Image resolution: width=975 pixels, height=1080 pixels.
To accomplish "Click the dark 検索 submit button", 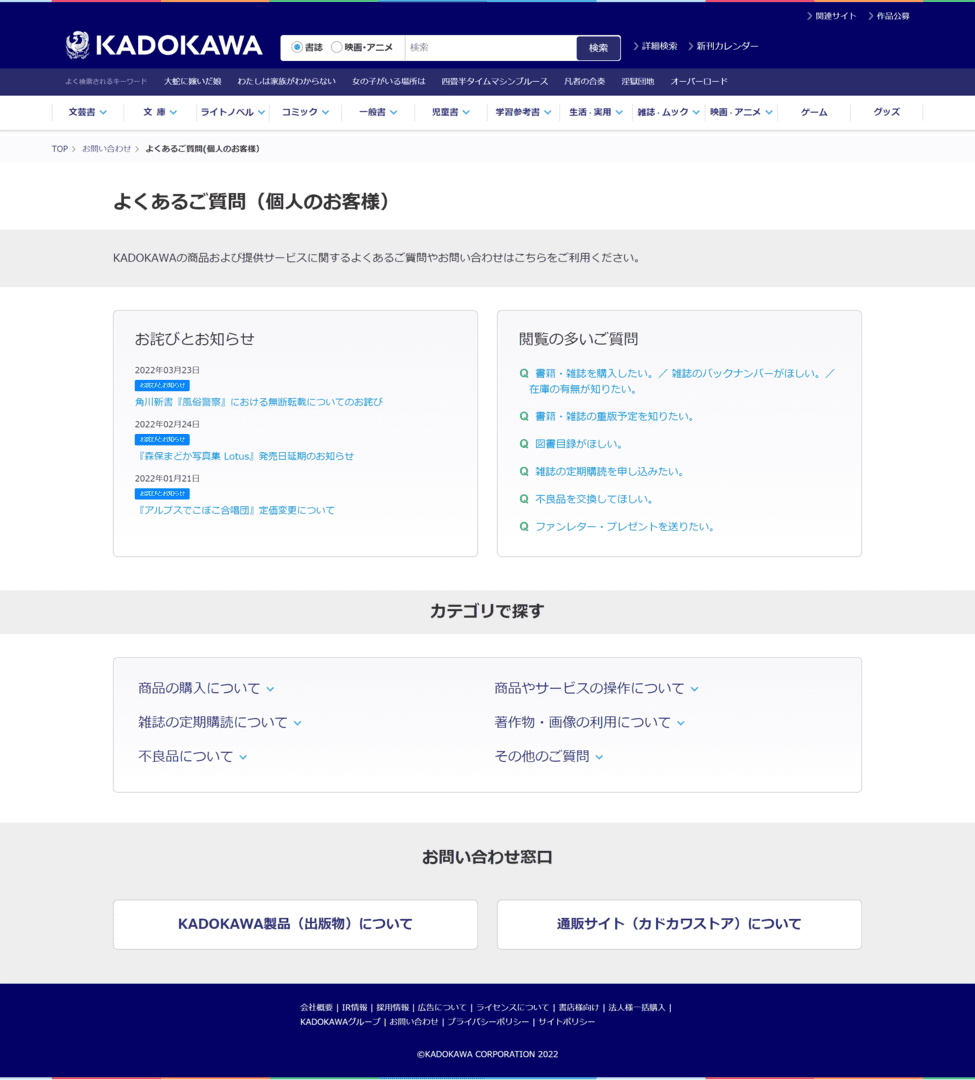I will [598, 48].
